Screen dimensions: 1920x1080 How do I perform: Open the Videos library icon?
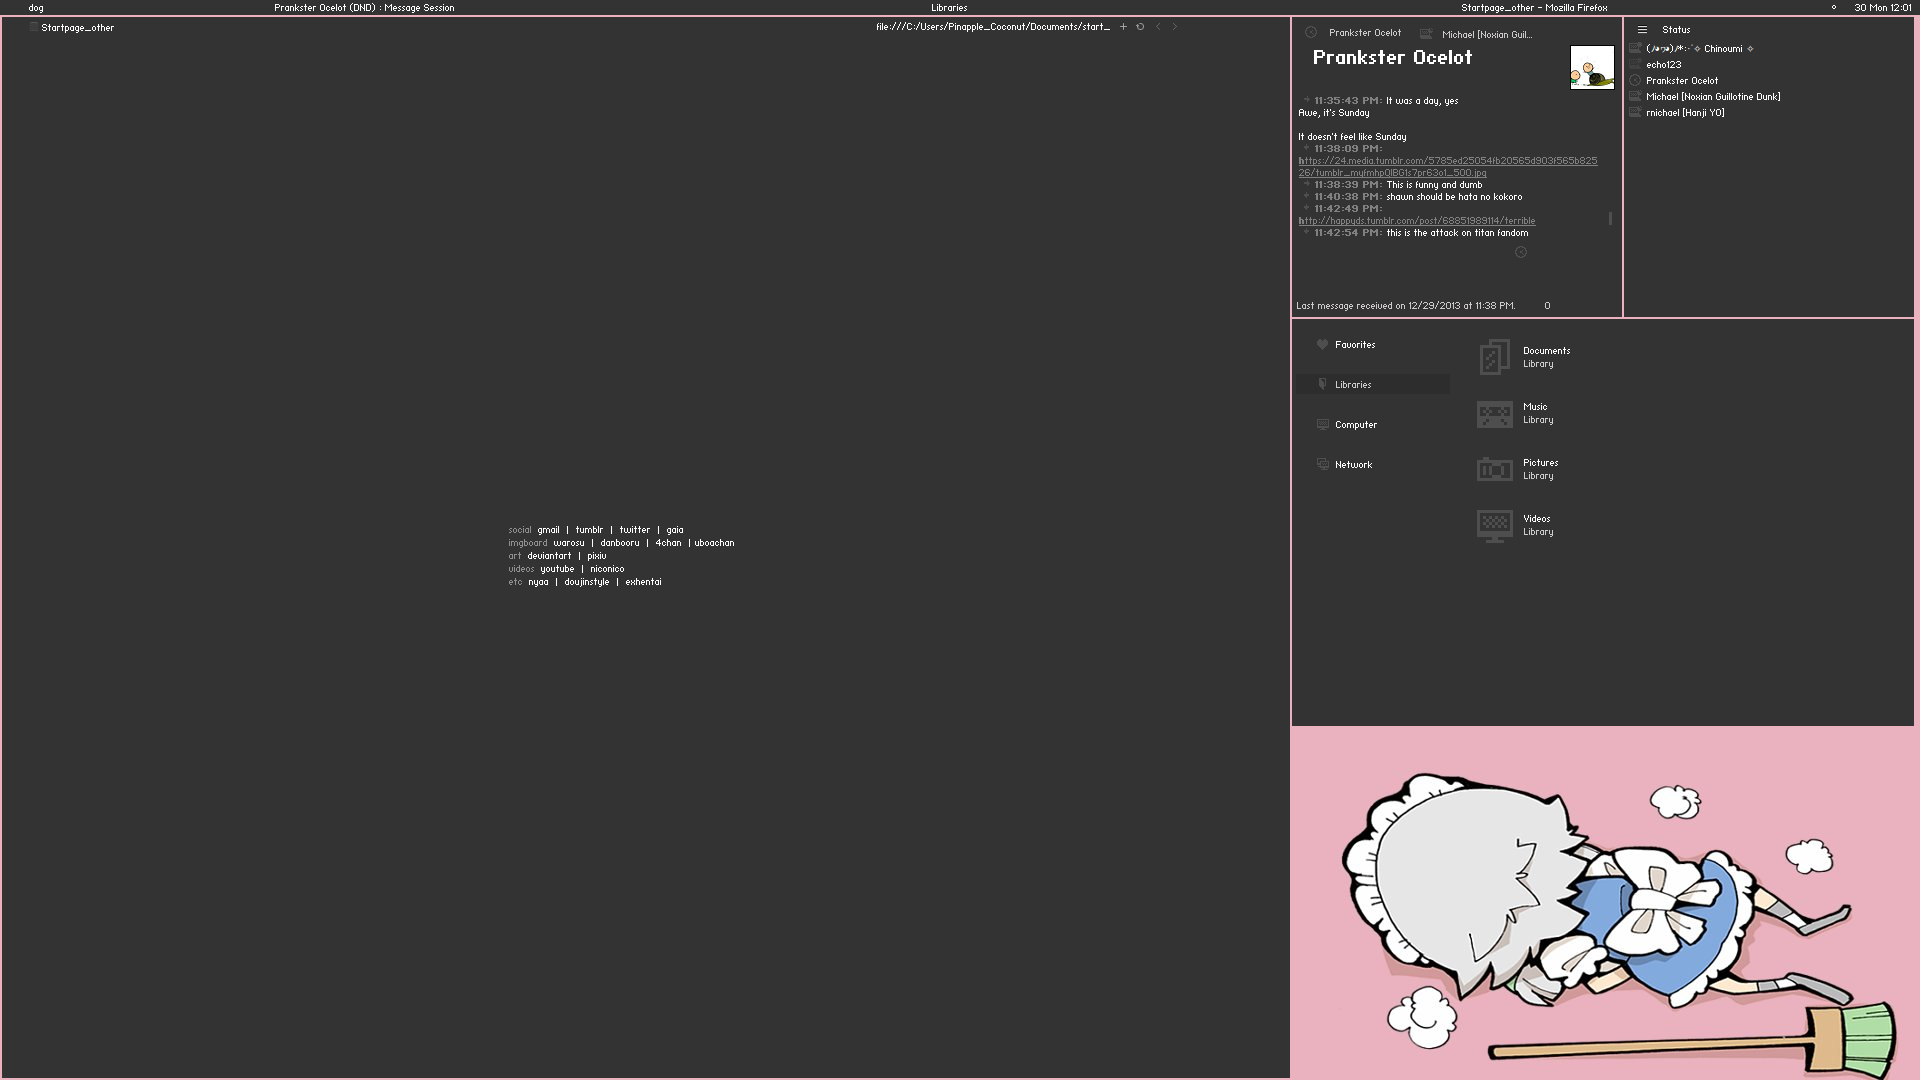[1494, 526]
